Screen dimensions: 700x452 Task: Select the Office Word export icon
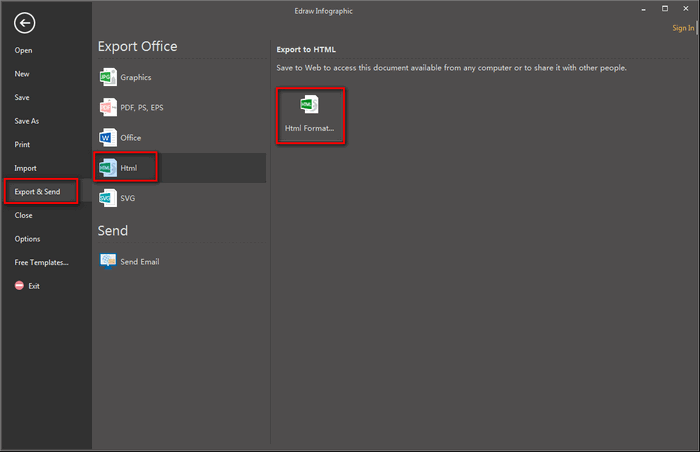coord(108,137)
